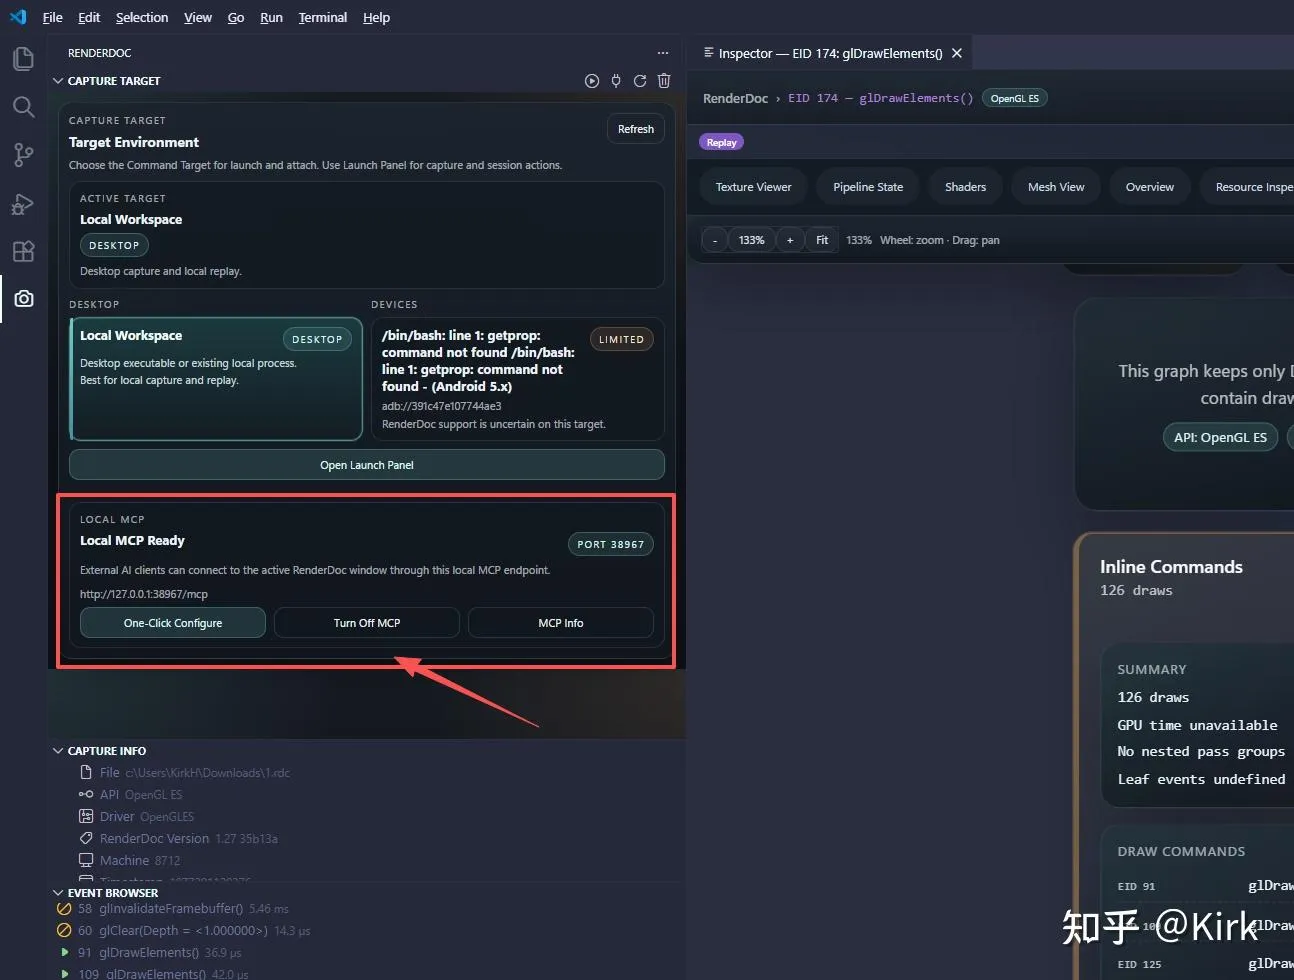Expand event 91 glDrawElements arrow
1294x980 pixels.
point(65,953)
